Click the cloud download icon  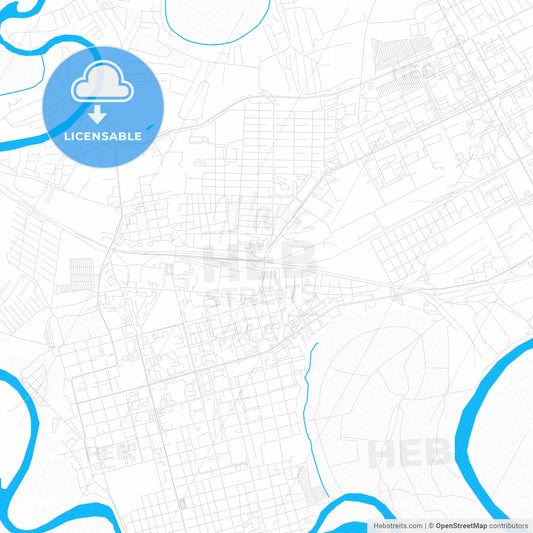click(x=102, y=92)
